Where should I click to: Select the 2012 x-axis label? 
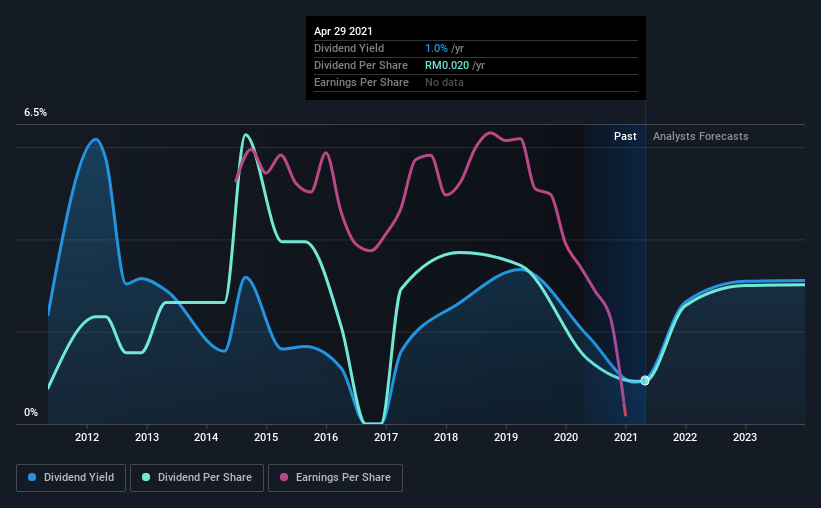(87, 437)
